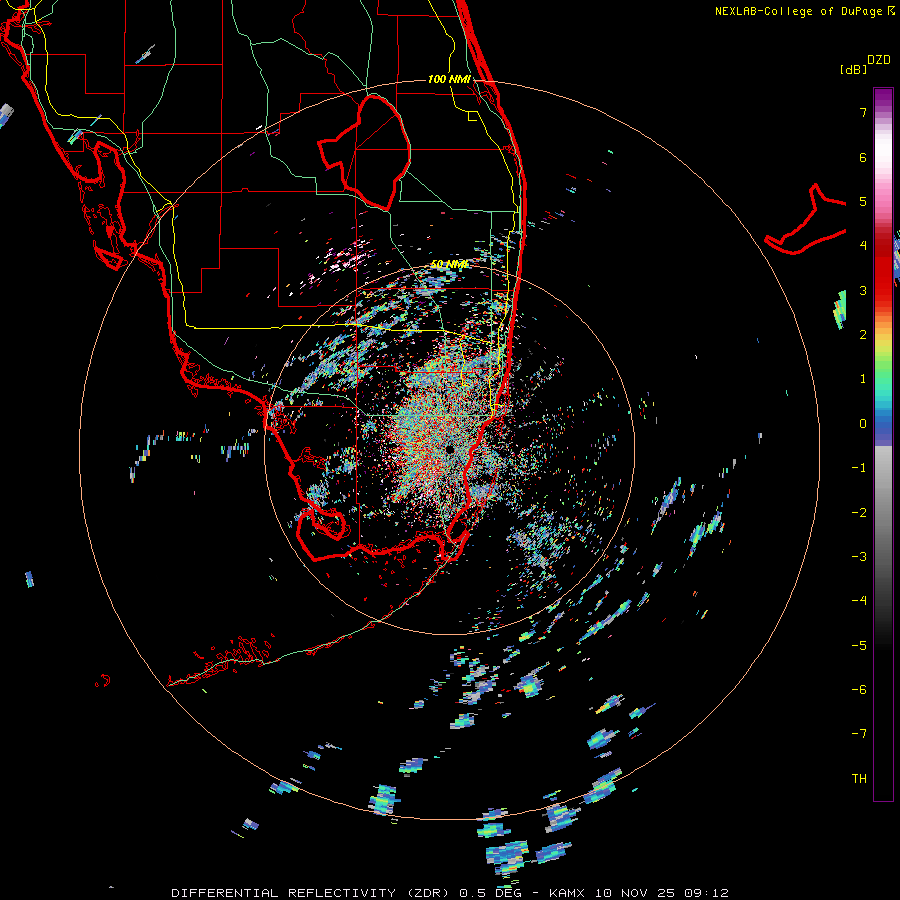Click "DIFFERENTIAL REFLECTIVITY" in bottom caption
Viewport: 900px width, 900px height.
(x=284, y=893)
